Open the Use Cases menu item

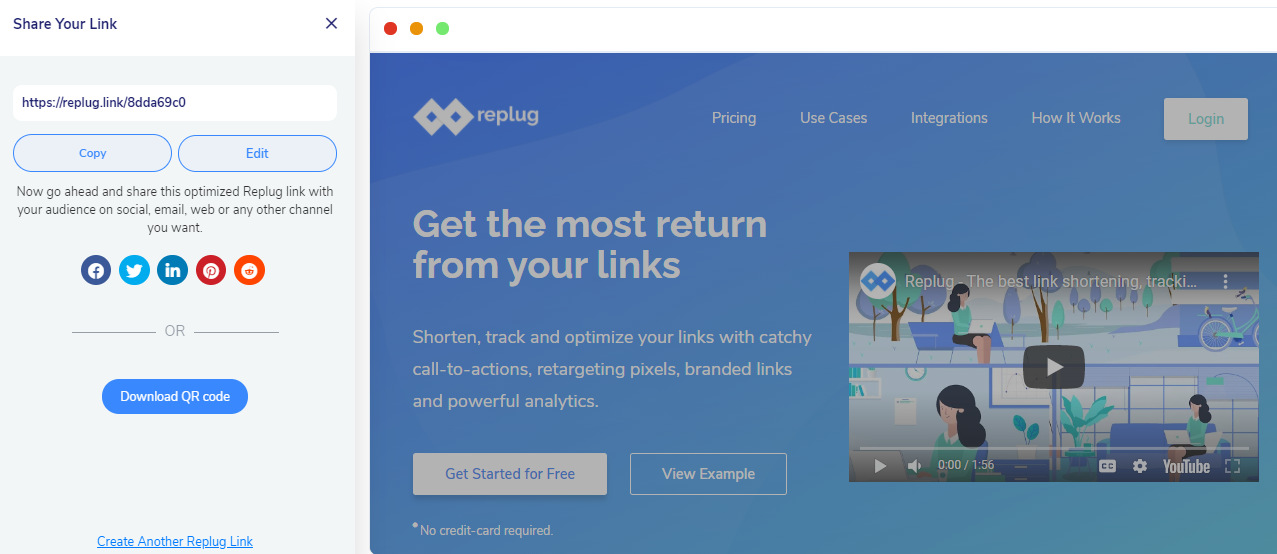834,118
